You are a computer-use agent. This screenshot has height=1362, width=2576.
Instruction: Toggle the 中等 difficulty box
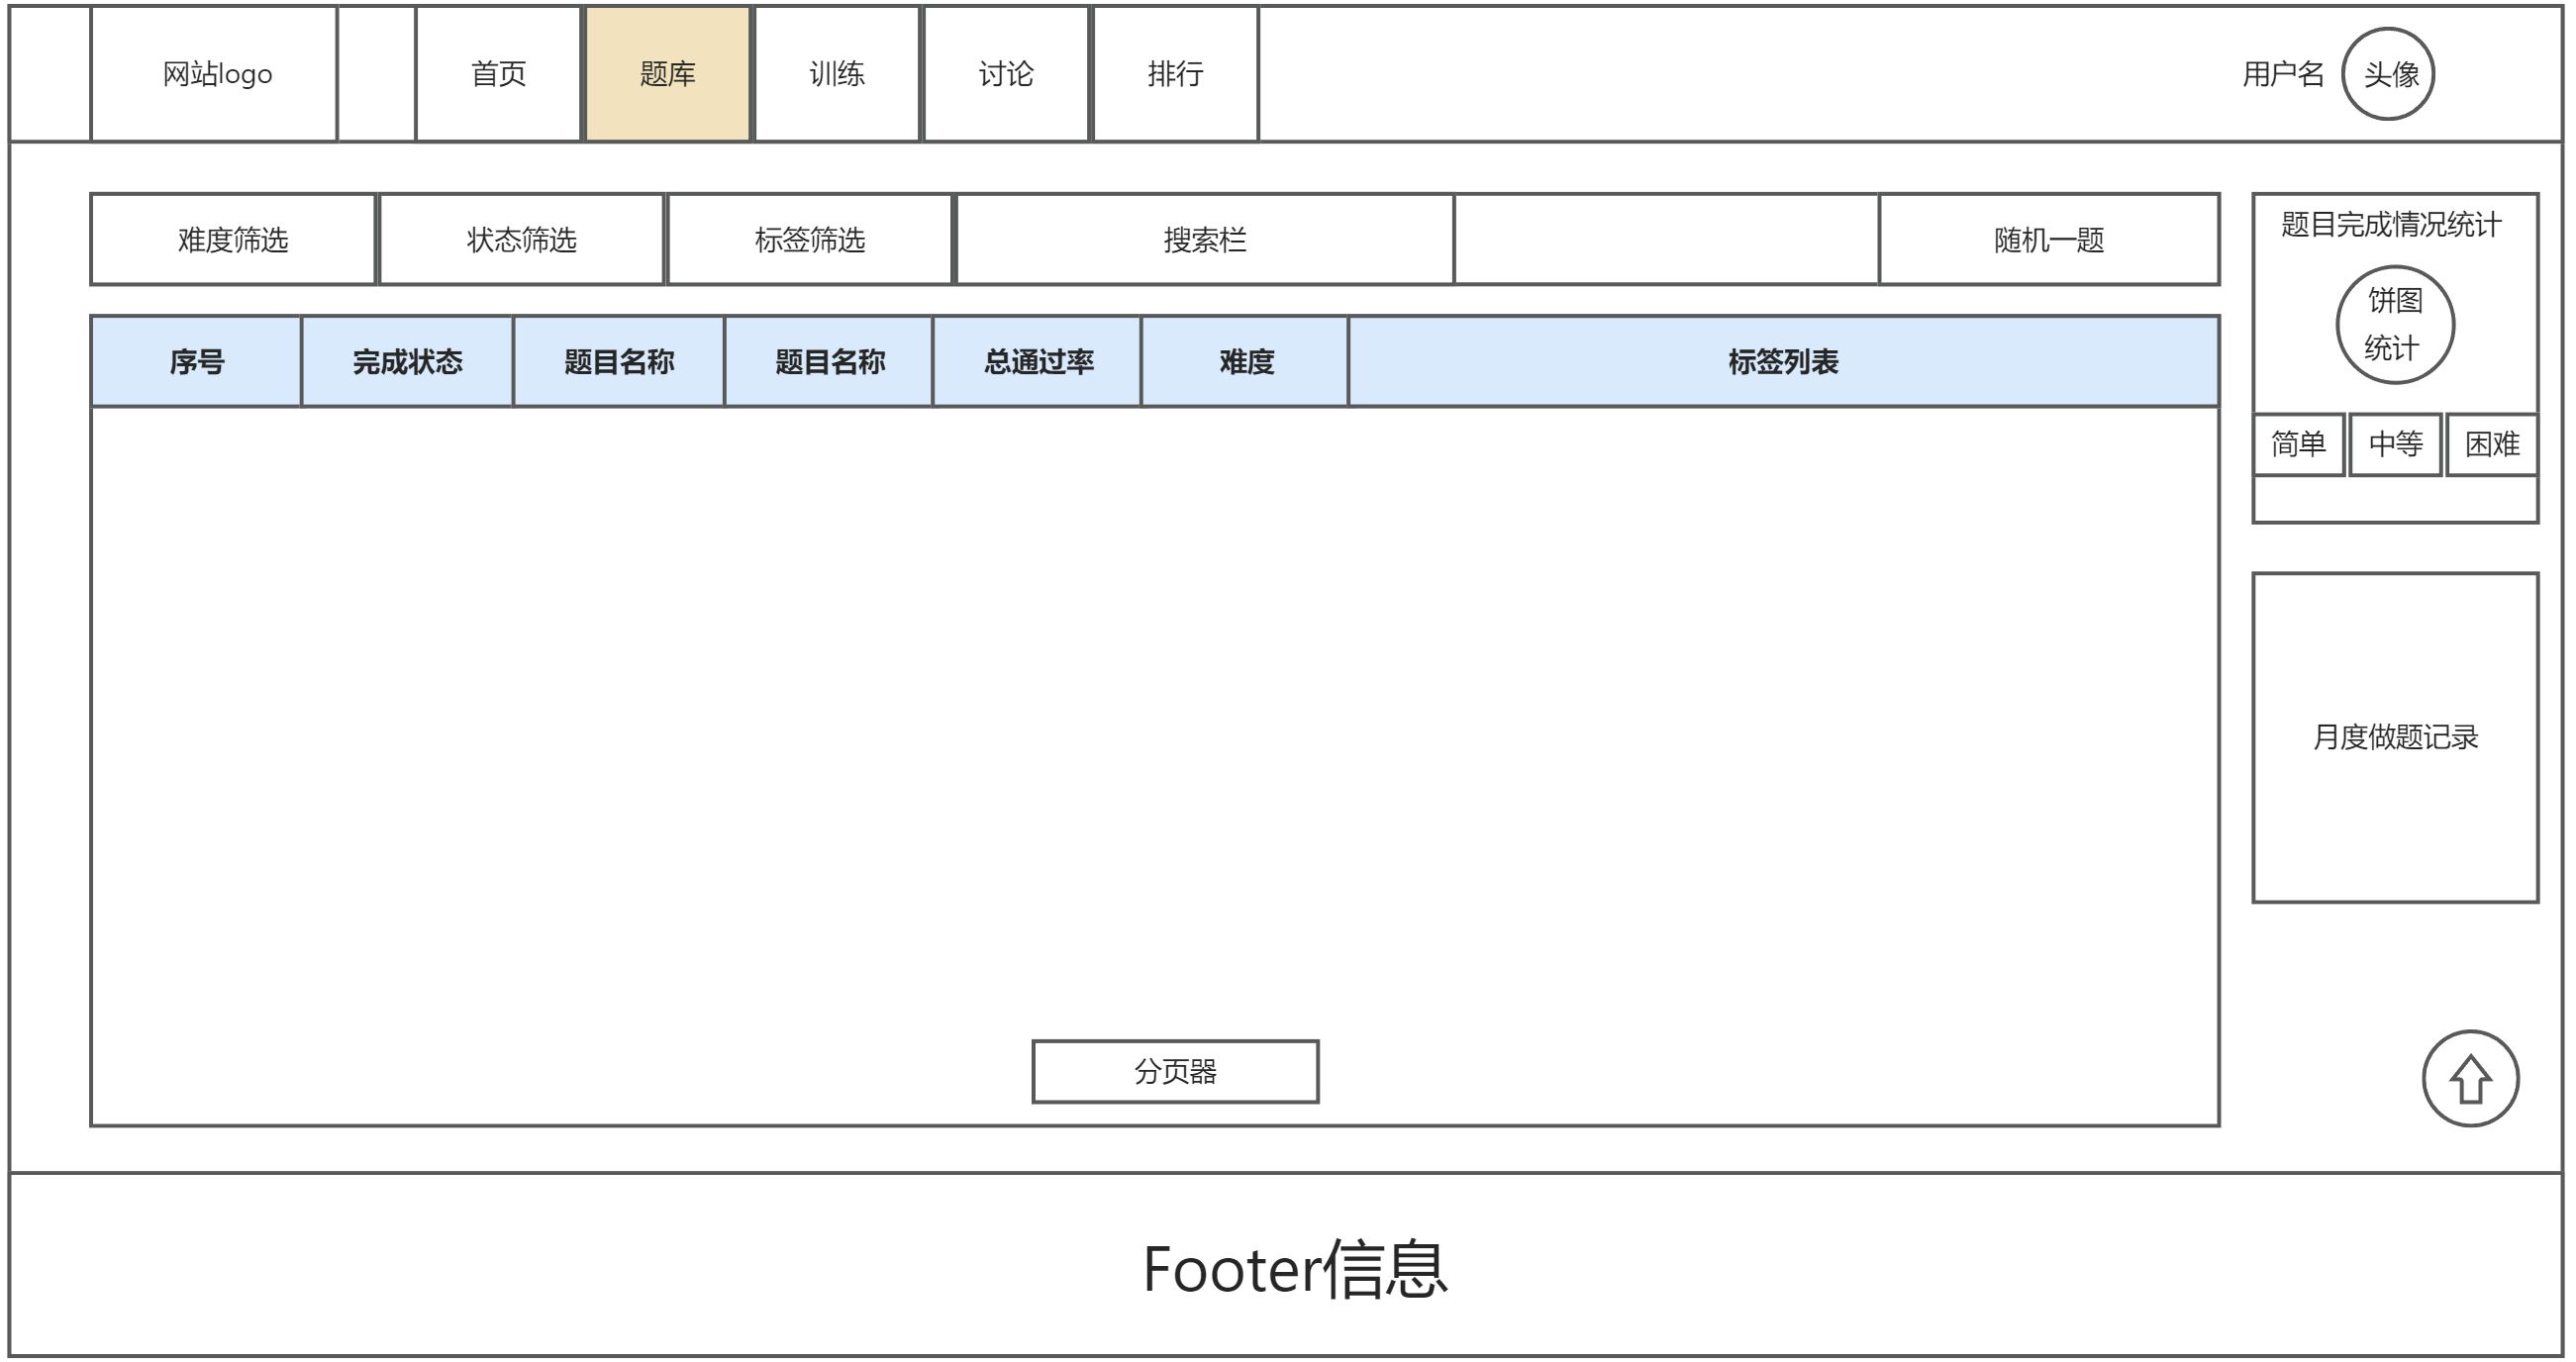click(x=2395, y=444)
